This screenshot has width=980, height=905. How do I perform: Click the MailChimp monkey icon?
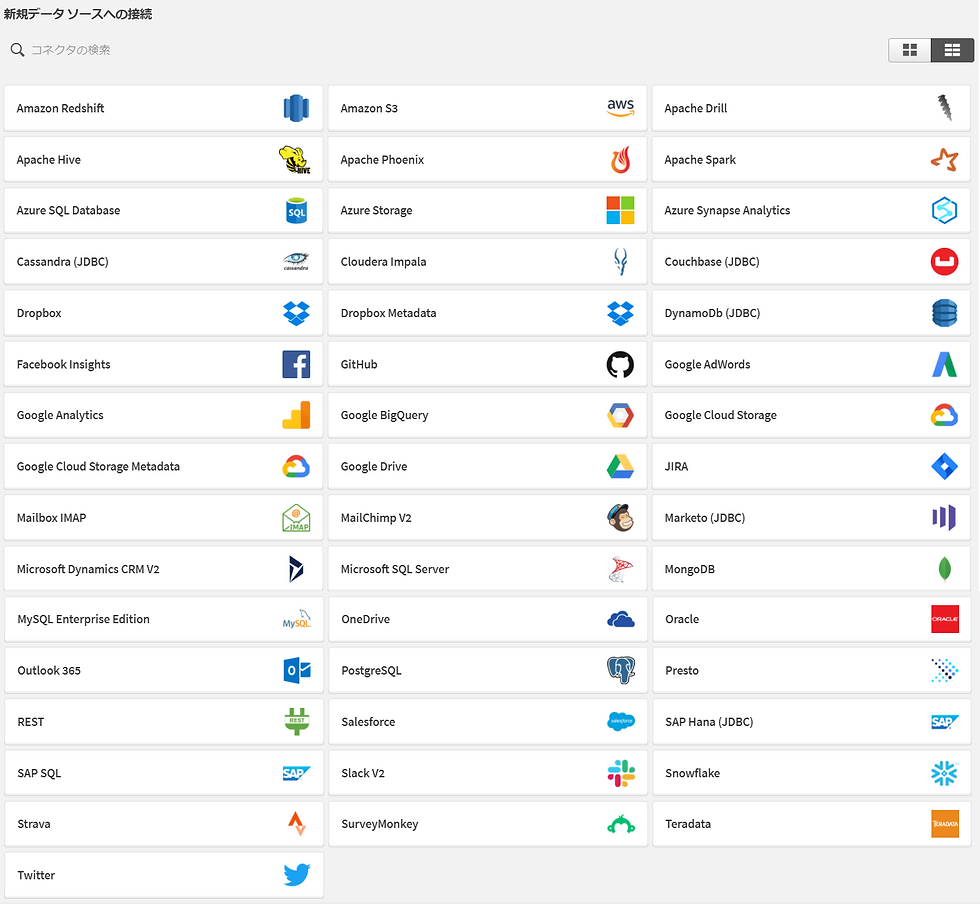621,518
